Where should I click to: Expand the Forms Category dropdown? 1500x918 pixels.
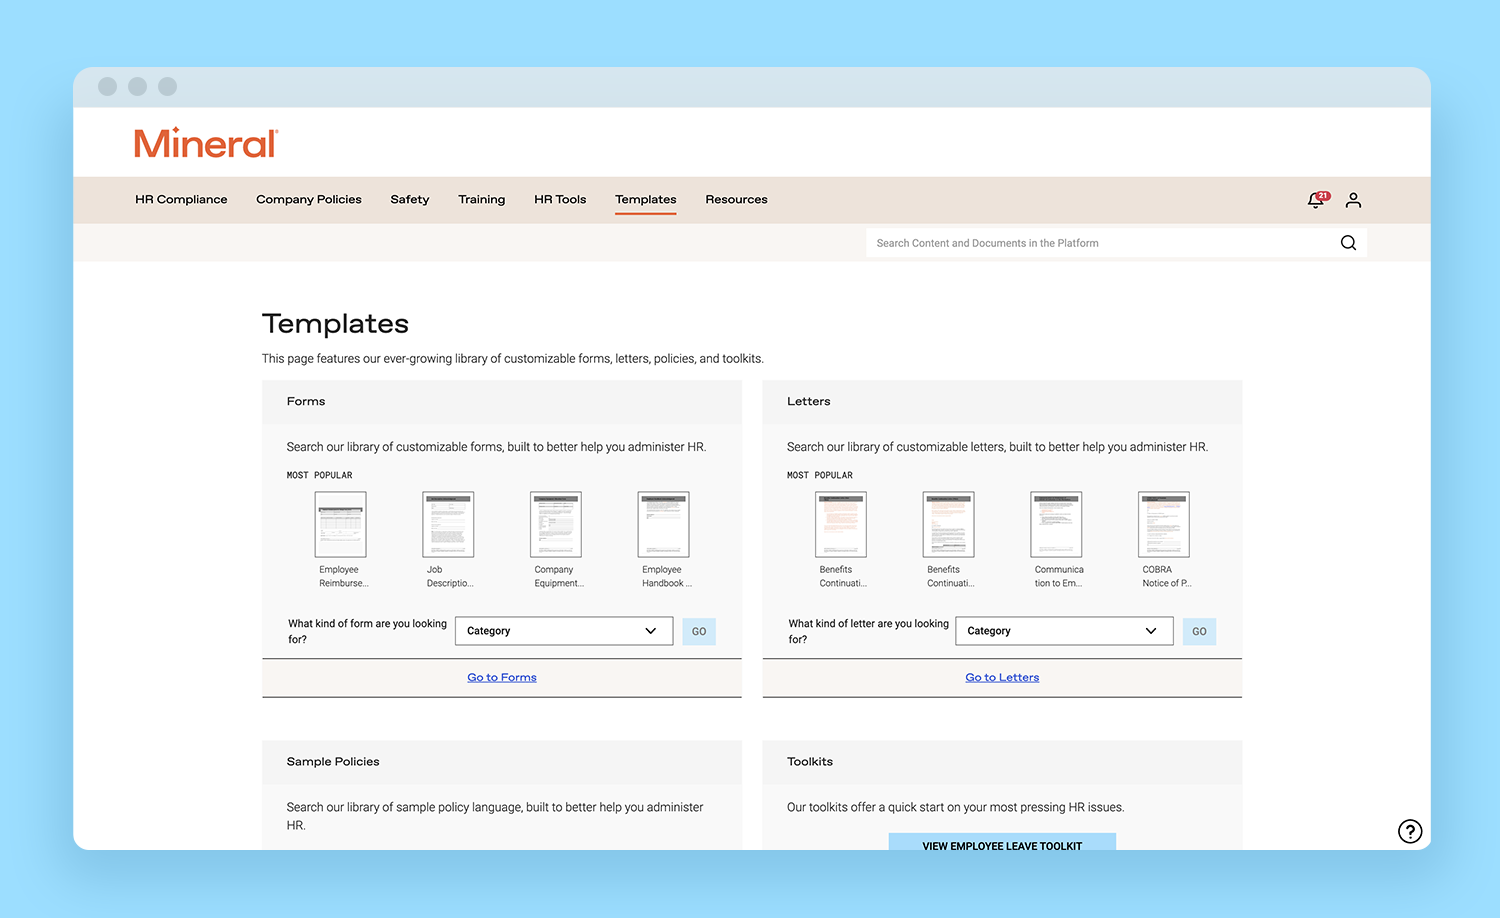click(x=563, y=631)
